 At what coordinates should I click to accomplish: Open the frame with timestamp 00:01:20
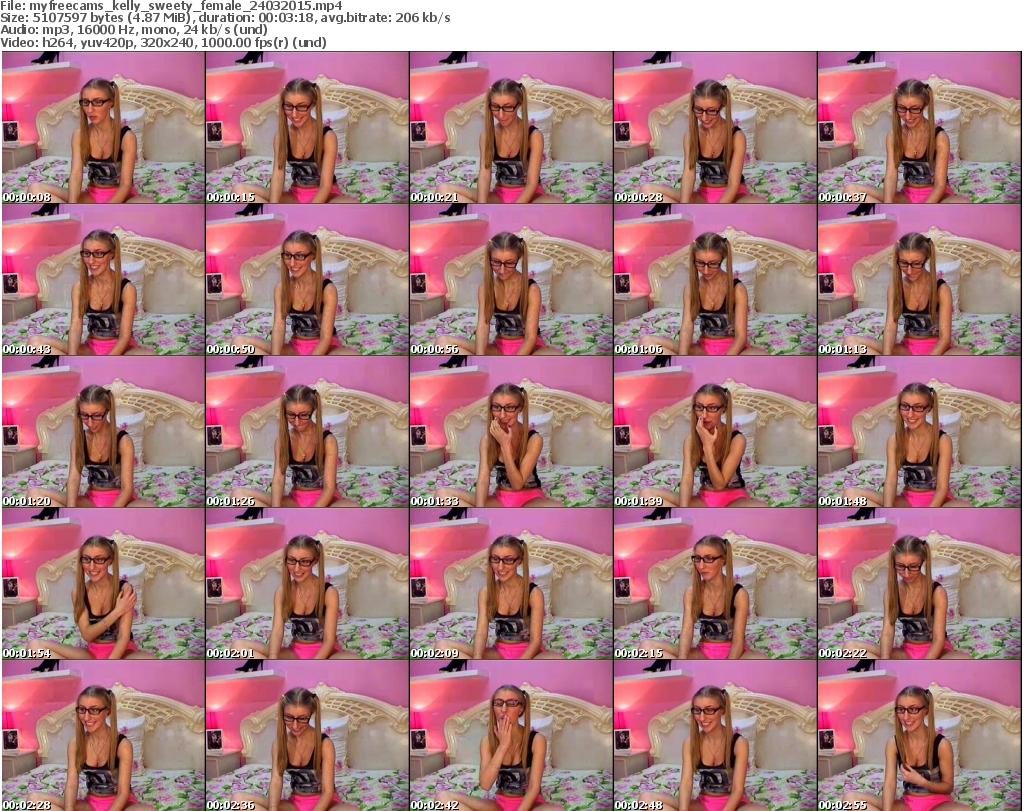[103, 432]
